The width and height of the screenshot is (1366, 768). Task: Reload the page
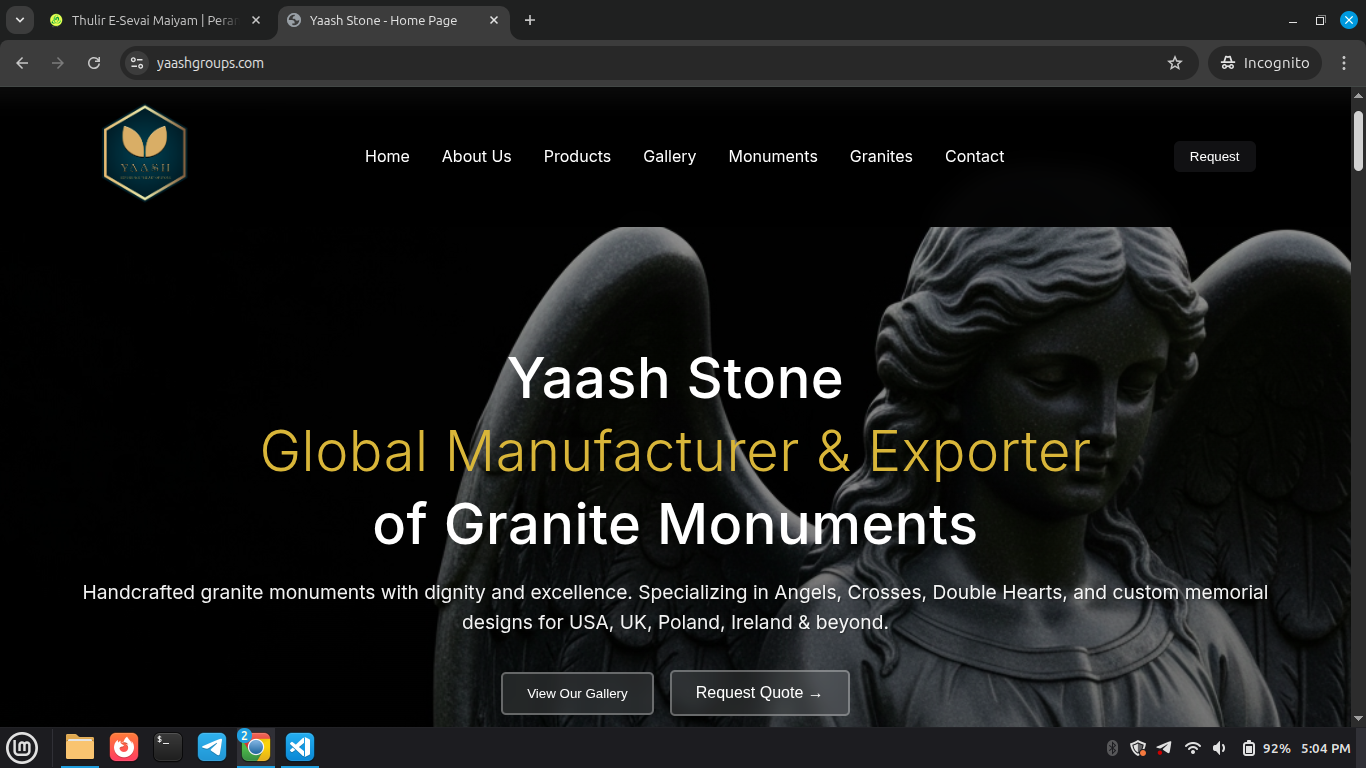click(94, 63)
